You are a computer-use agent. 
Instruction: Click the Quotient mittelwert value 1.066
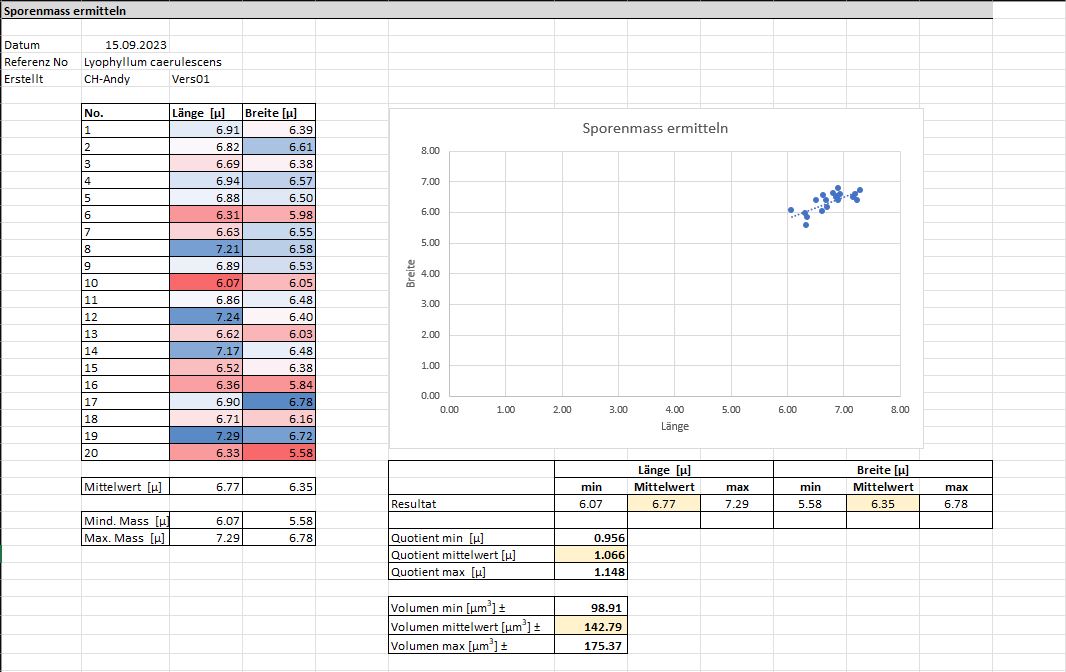[x=591, y=555]
